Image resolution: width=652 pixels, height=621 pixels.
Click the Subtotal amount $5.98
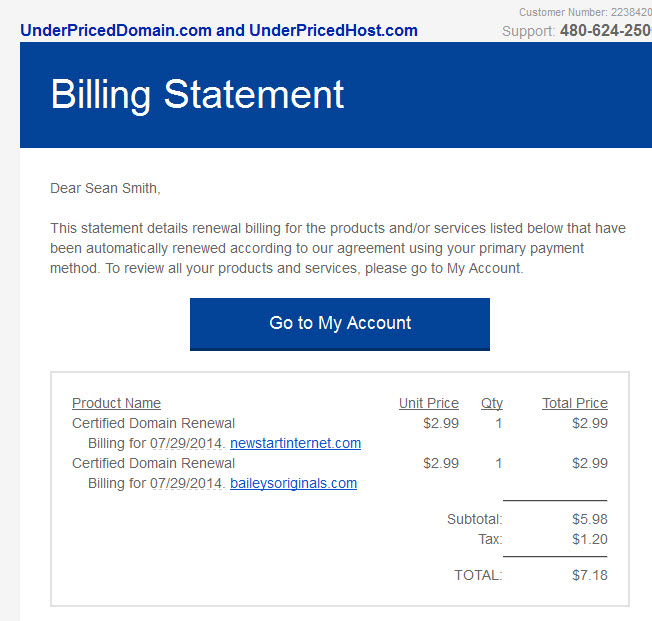pyautogui.click(x=590, y=519)
